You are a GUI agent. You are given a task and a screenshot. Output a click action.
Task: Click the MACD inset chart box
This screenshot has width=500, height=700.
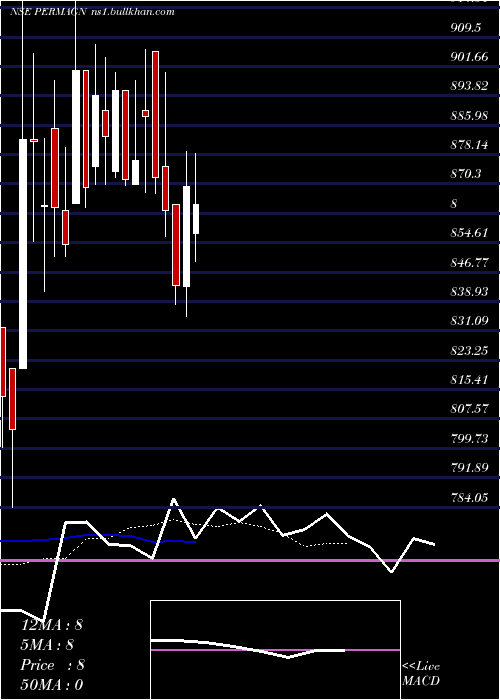coord(275,650)
